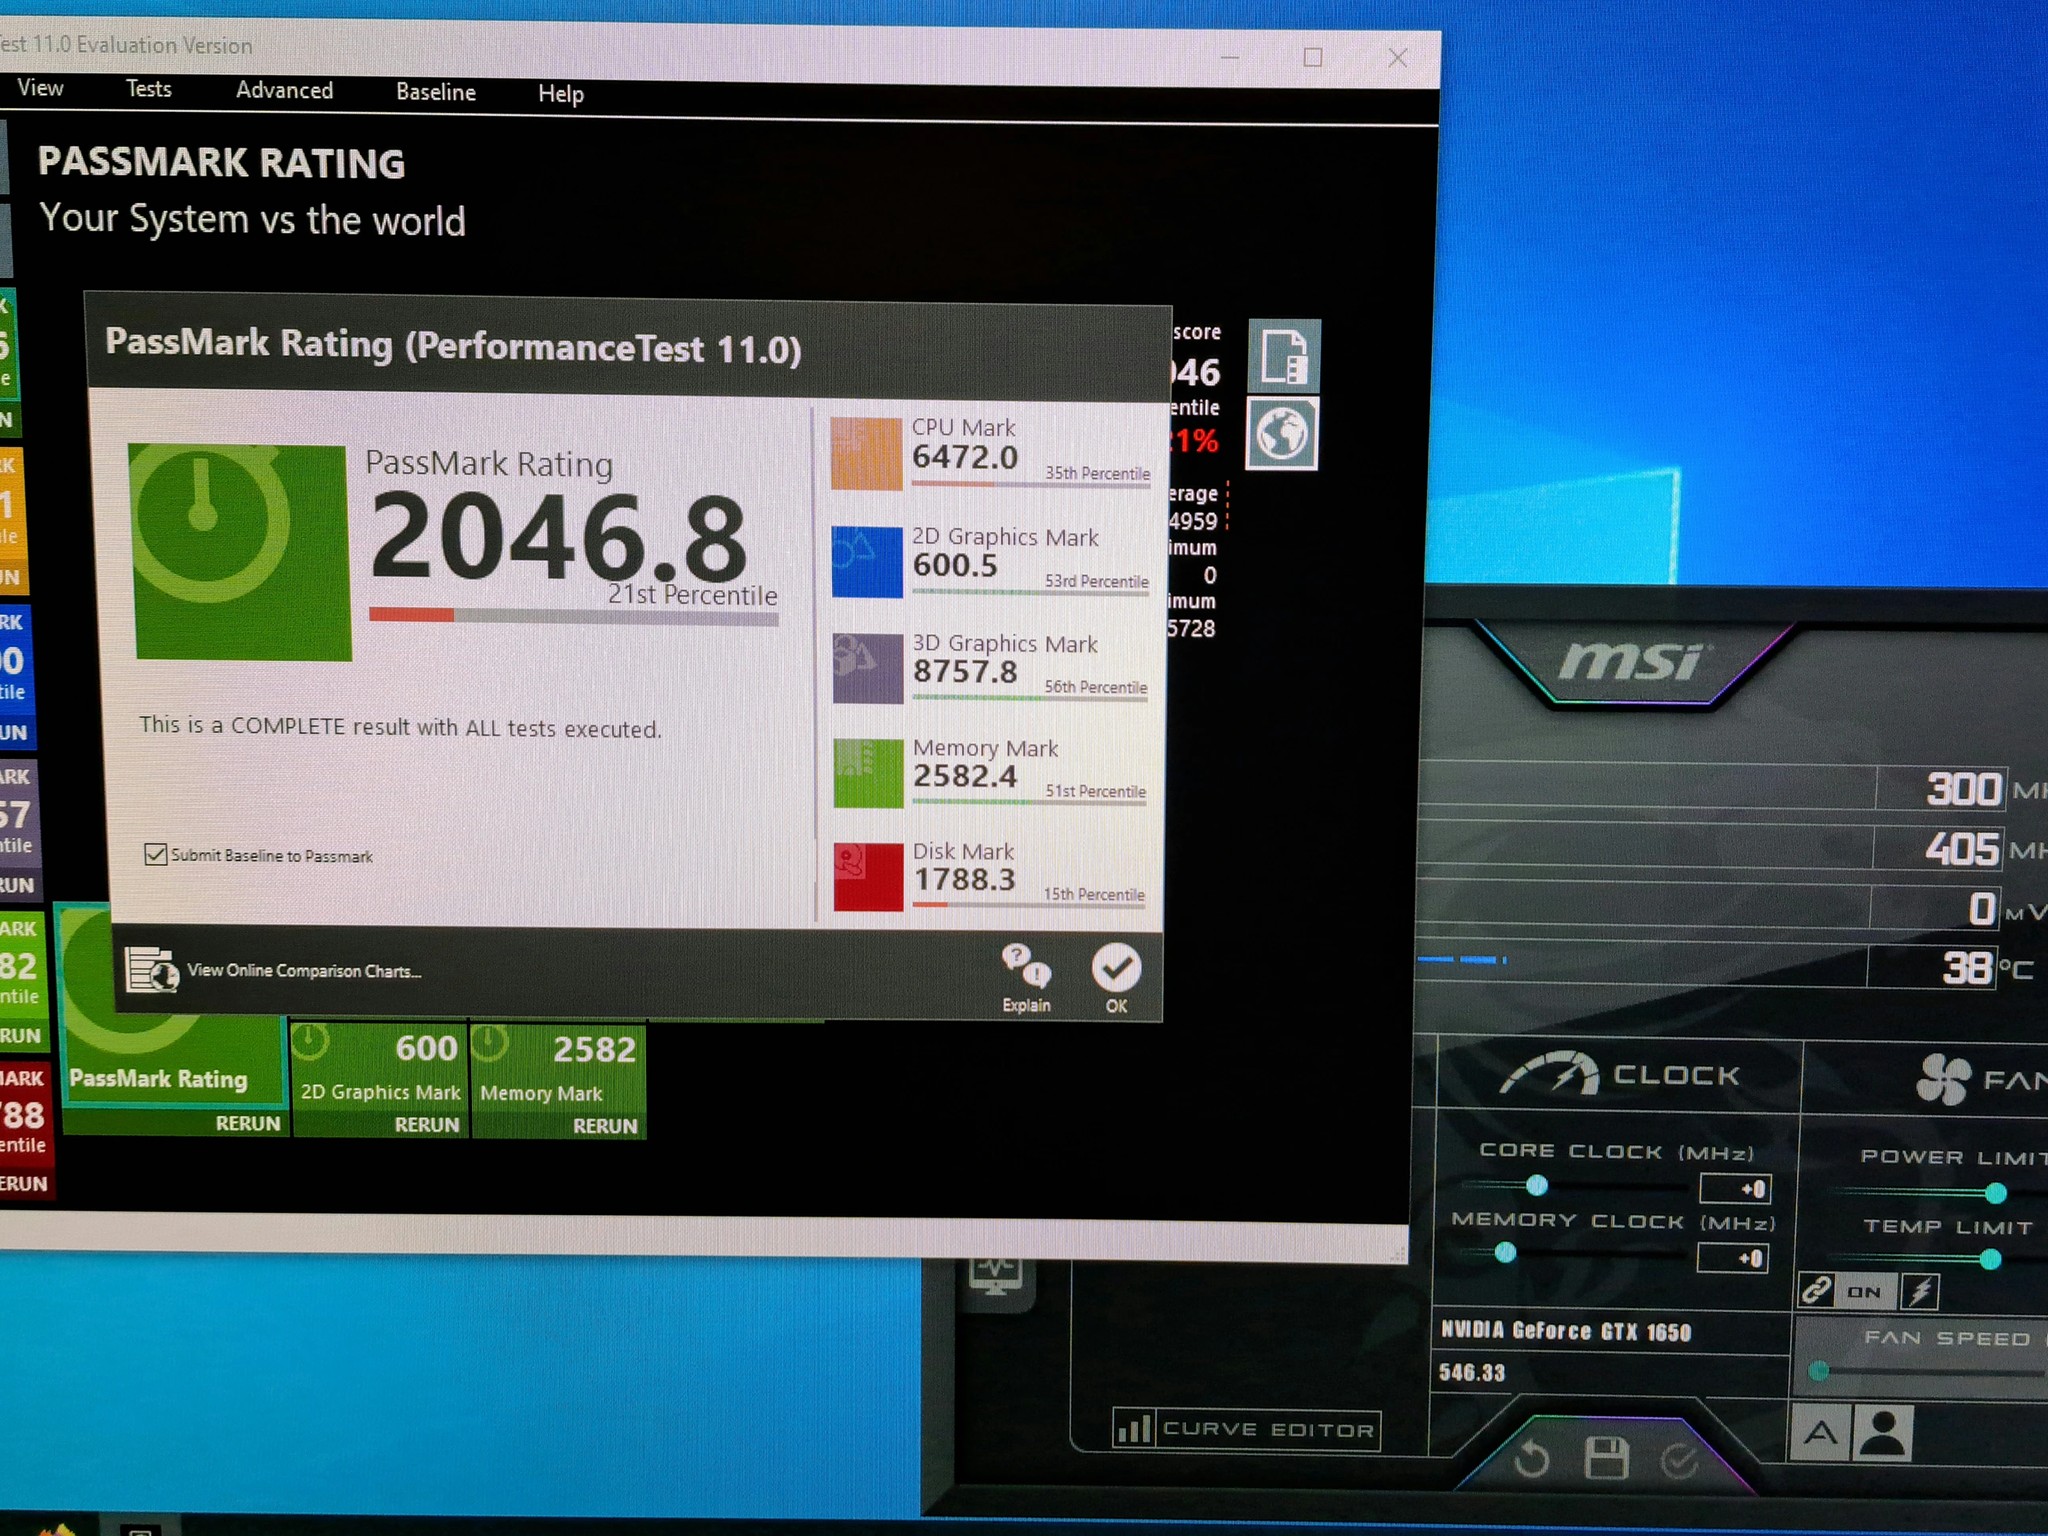Viewport: 2048px width, 1536px height.
Task: Click the blue 2D Graphics Mark icon
Action: [x=867, y=561]
